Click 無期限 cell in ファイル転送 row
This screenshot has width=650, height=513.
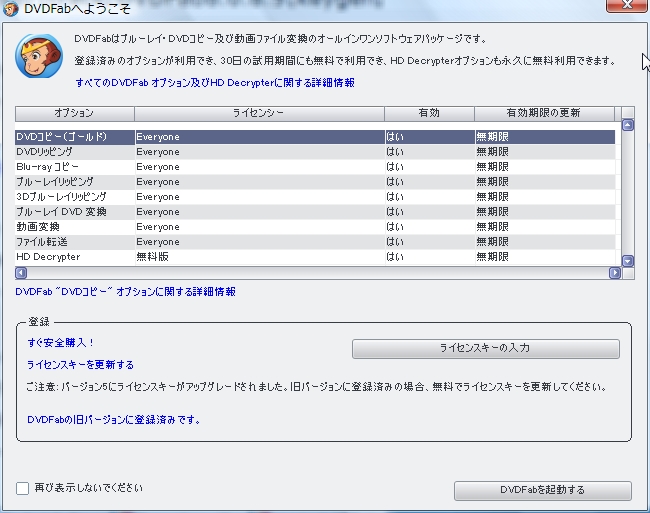coord(545,242)
